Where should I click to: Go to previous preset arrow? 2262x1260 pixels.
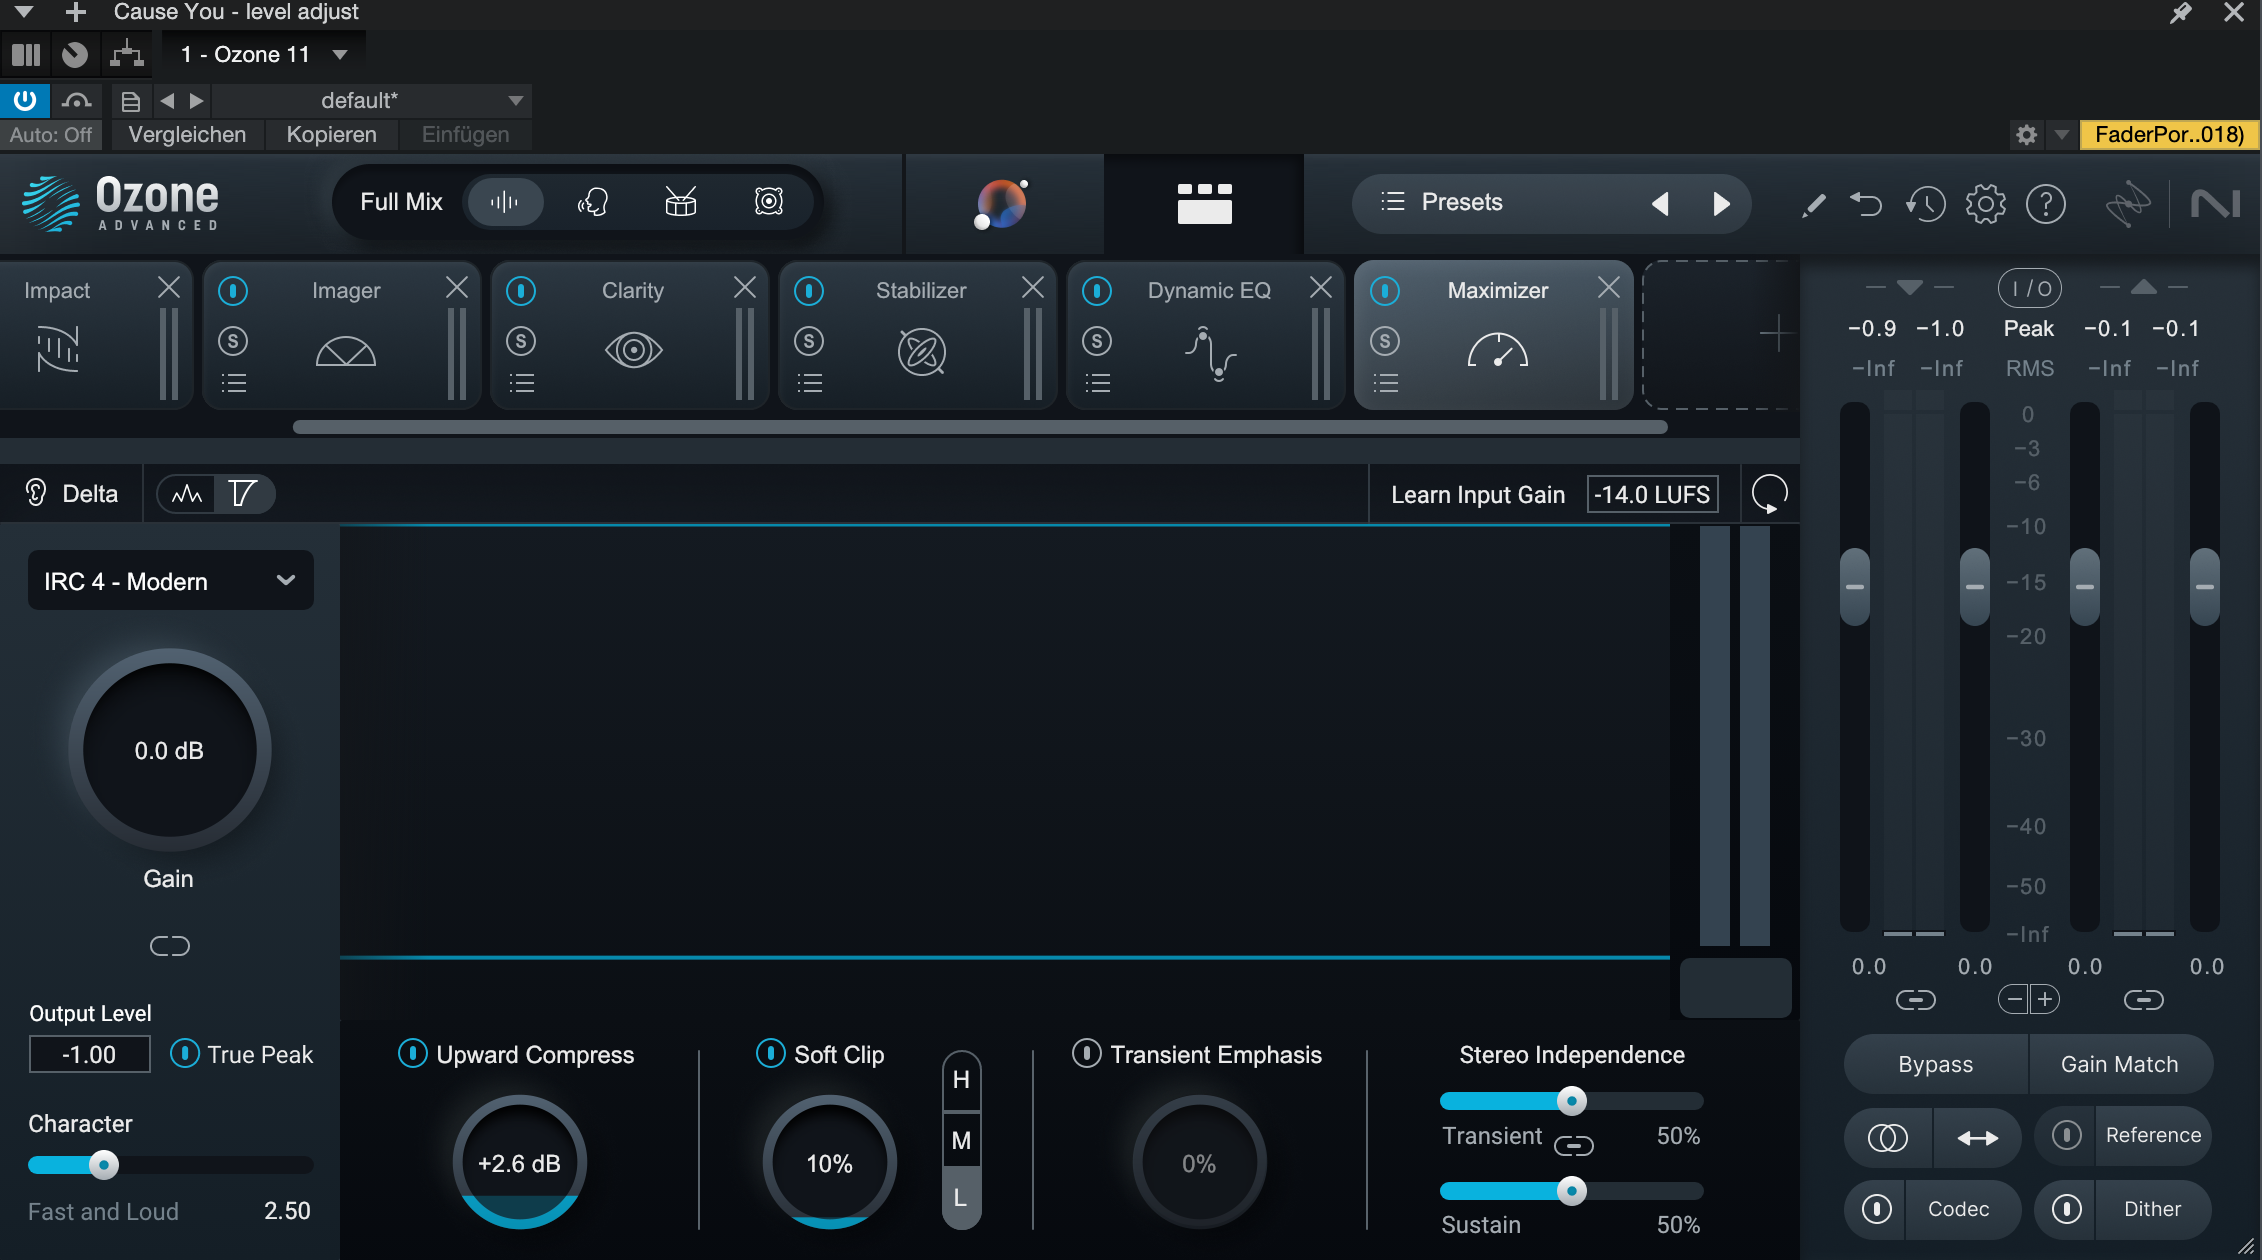pos(1660,204)
